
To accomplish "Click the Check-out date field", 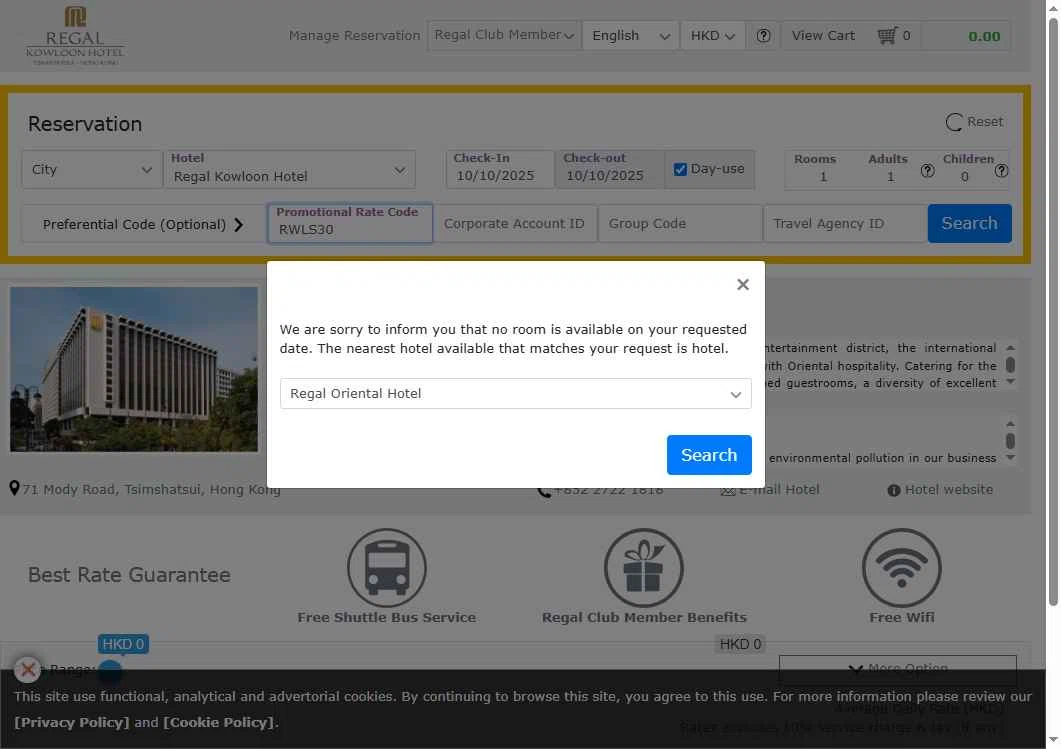I will click(609, 169).
